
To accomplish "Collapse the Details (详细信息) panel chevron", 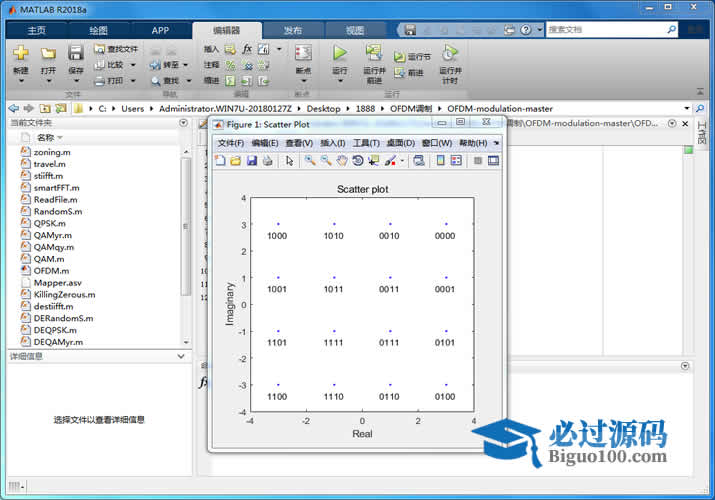I will point(180,356).
